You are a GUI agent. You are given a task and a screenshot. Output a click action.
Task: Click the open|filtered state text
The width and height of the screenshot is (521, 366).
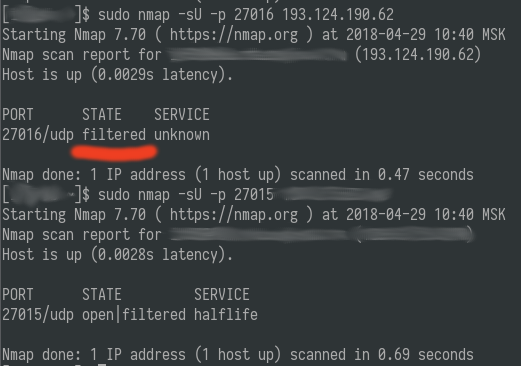click(134, 315)
